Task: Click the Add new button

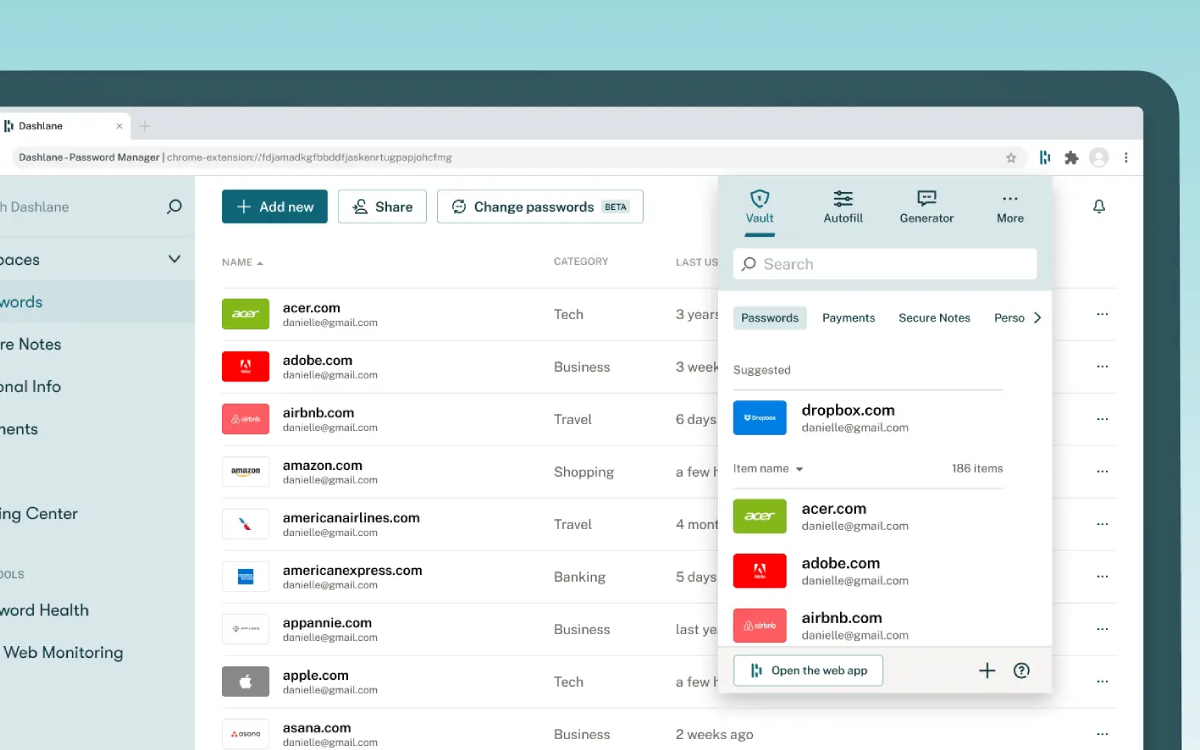Action: click(x=275, y=207)
